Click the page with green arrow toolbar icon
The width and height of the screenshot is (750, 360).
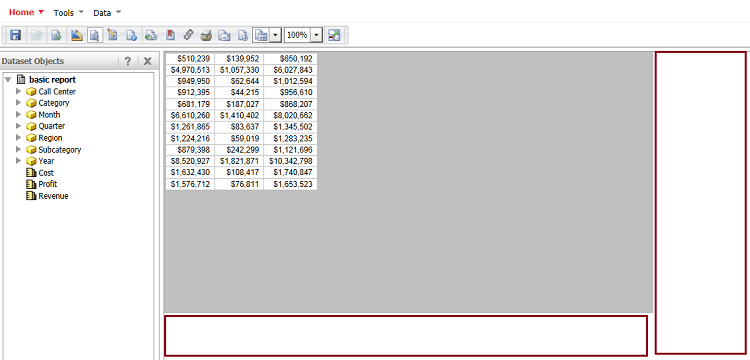coord(56,35)
